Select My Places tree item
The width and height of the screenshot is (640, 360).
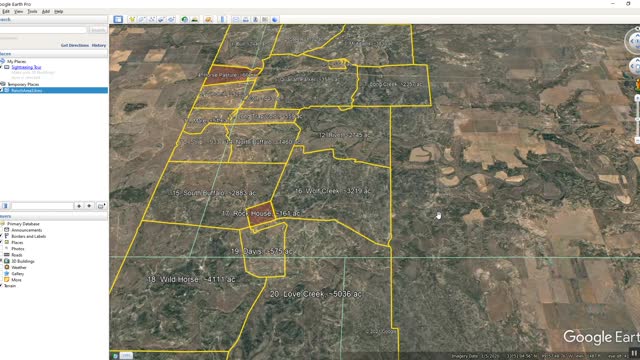point(16,61)
